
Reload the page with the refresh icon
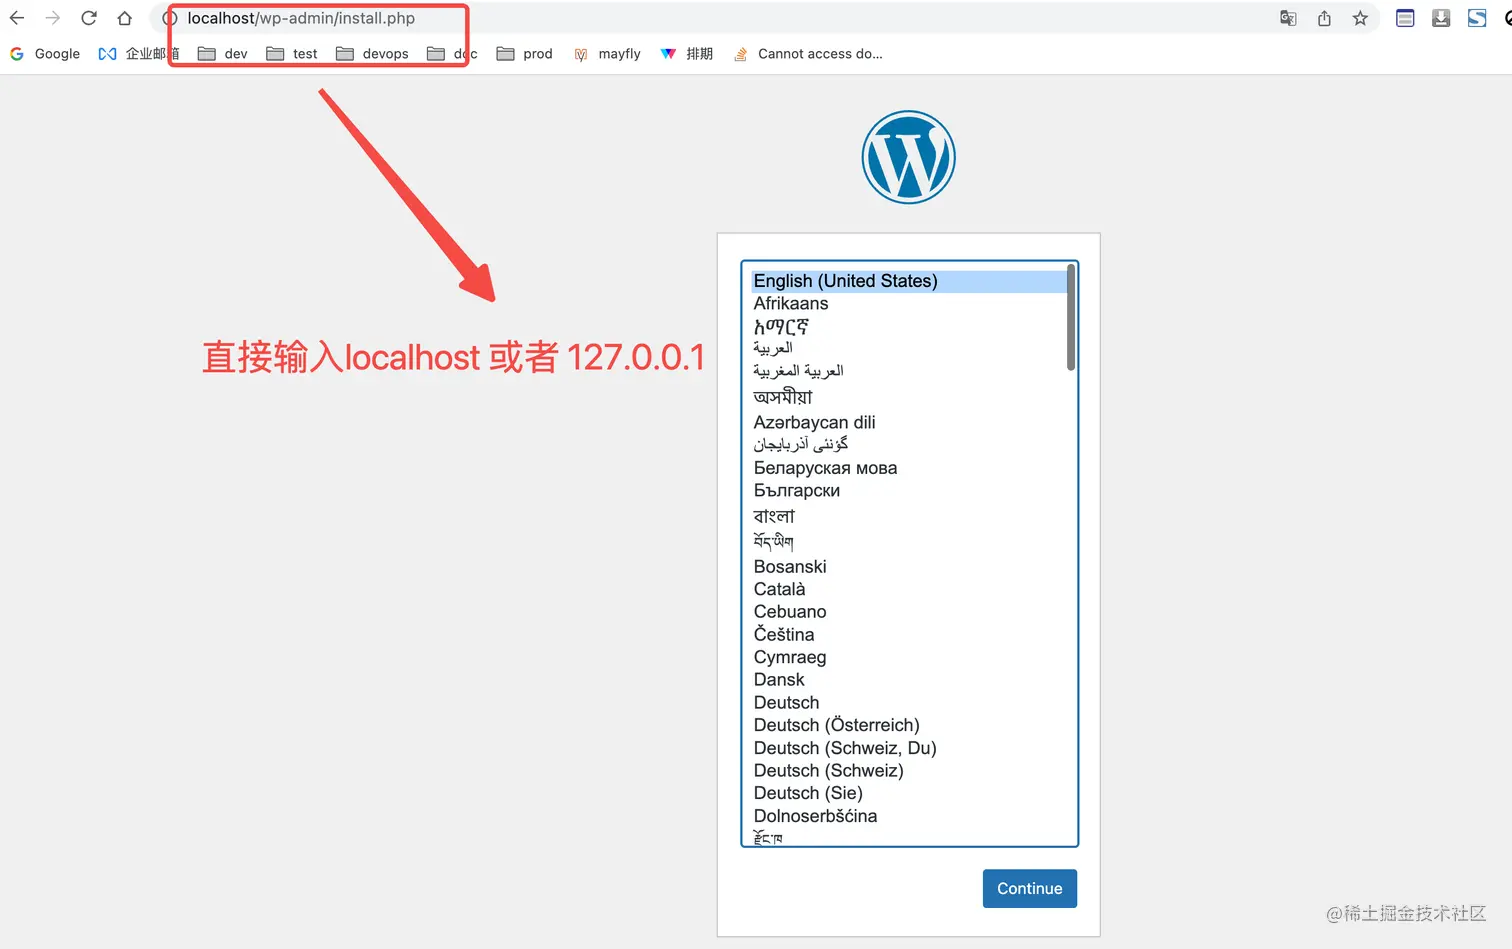[x=89, y=18]
